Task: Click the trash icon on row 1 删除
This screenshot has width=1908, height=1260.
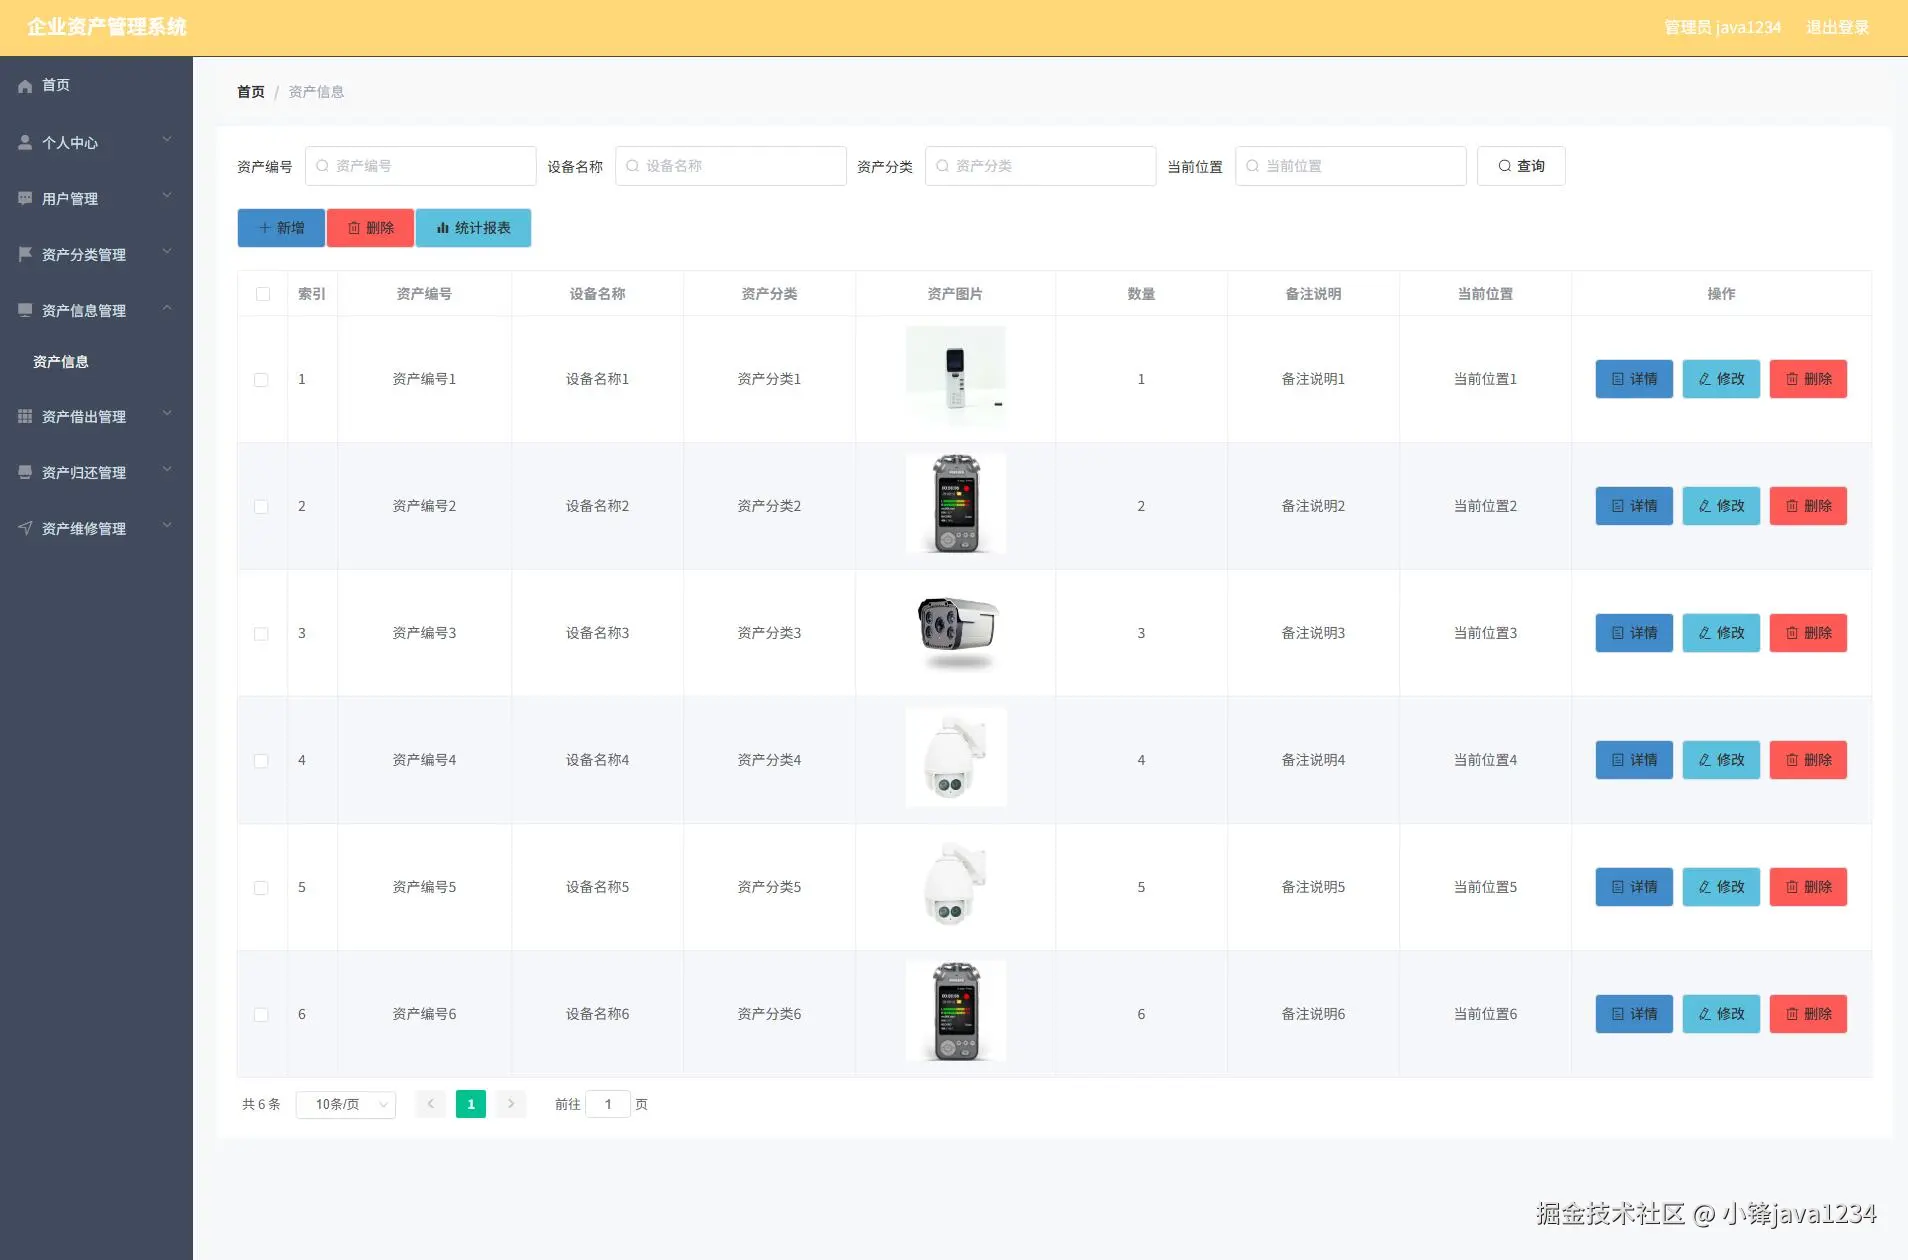Action: click(x=1792, y=379)
